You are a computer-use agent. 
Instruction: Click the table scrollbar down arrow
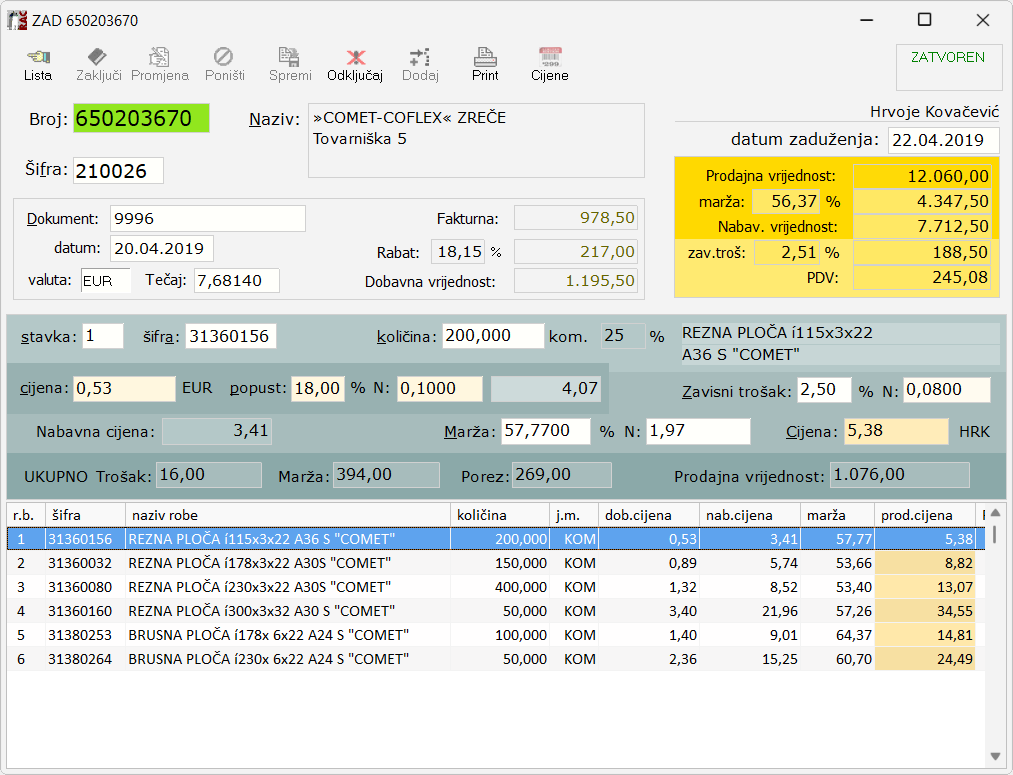click(x=994, y=755)
